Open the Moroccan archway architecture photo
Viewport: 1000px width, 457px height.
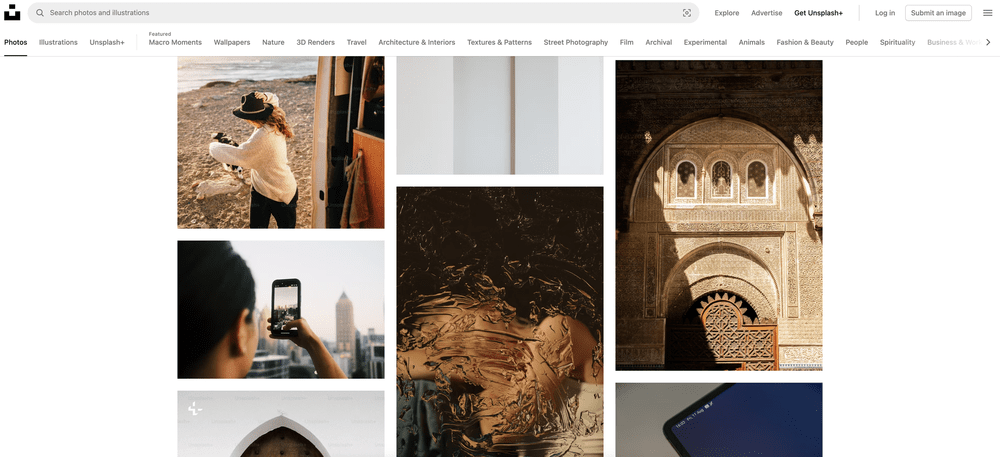click(x=719, y=215)
